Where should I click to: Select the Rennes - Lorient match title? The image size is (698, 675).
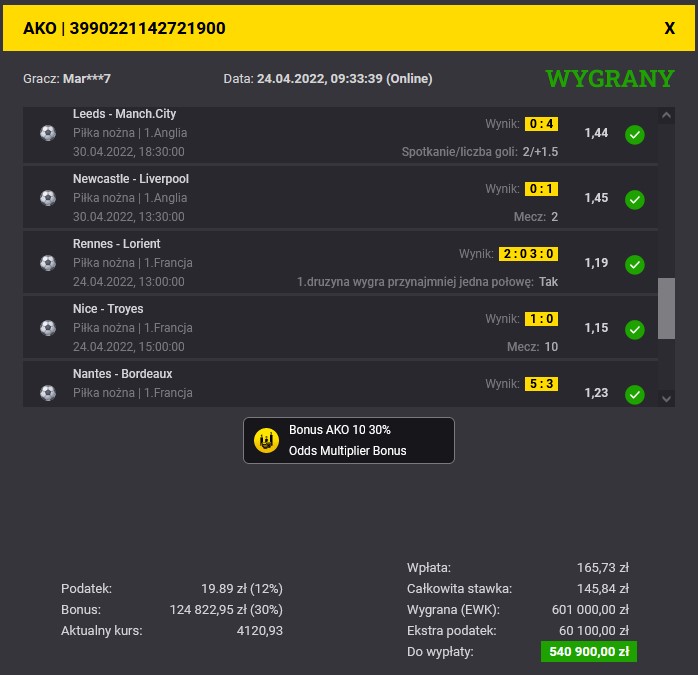116,244
